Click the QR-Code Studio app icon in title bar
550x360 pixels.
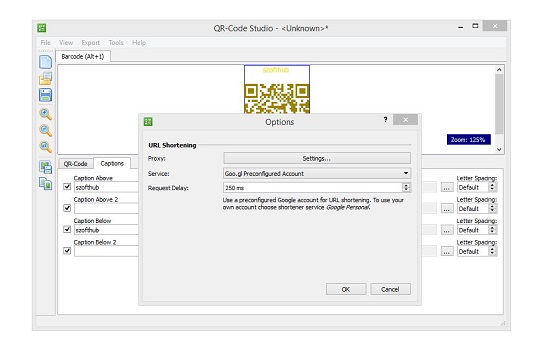pos(42,28)
